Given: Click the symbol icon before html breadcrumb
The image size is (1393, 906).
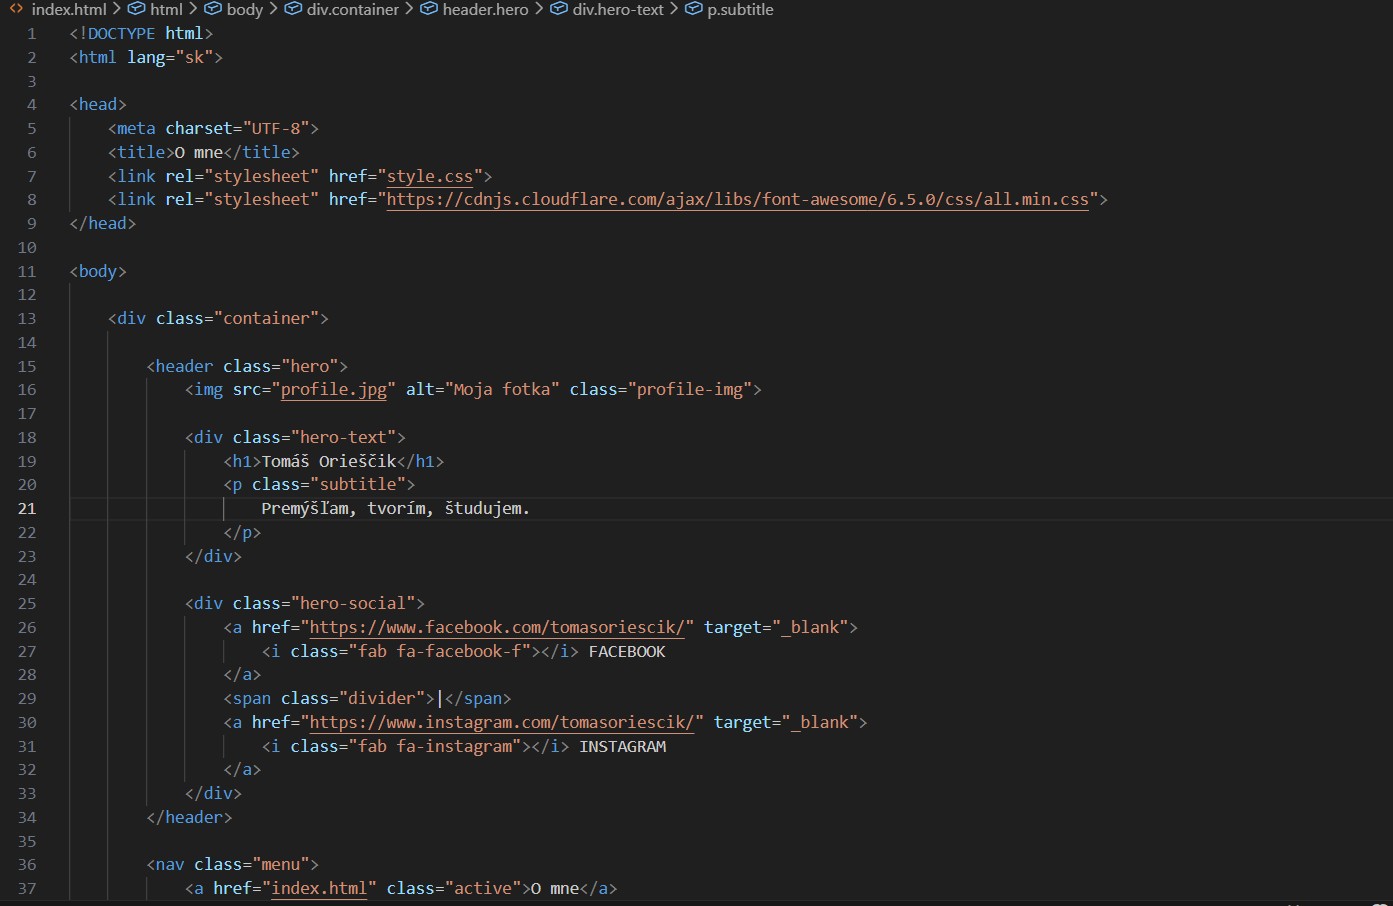Looking at the screenshot, I should coord(136,9).
